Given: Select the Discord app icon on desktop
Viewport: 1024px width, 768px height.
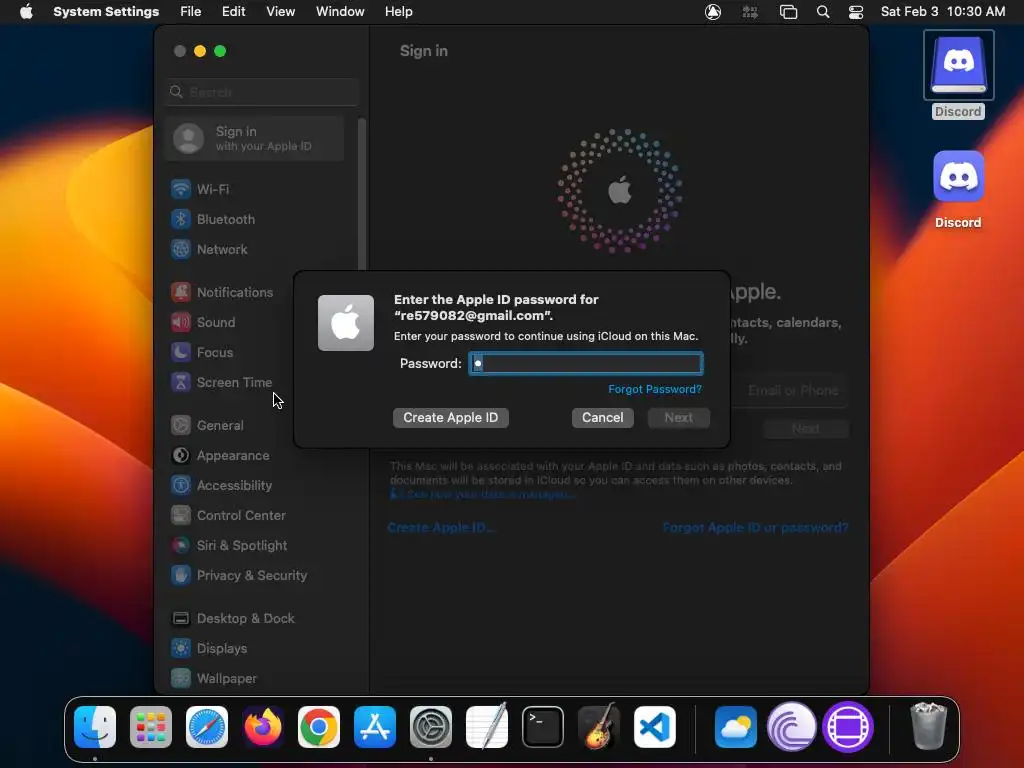Looking at the screenshot, I should click(x=958, y=190).
